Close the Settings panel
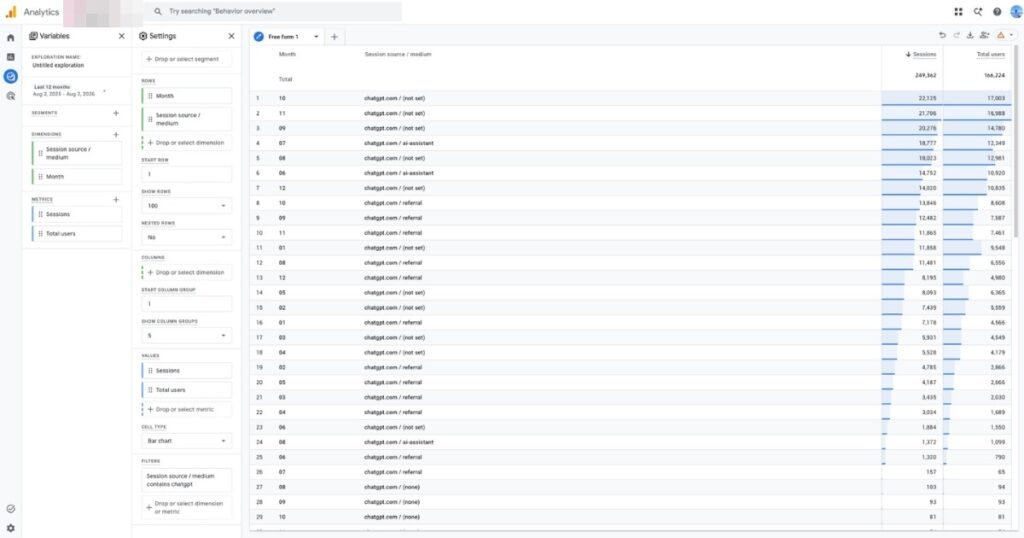Image resolution: width=1024 pixels, height=538 pixels. coord(231,36)
